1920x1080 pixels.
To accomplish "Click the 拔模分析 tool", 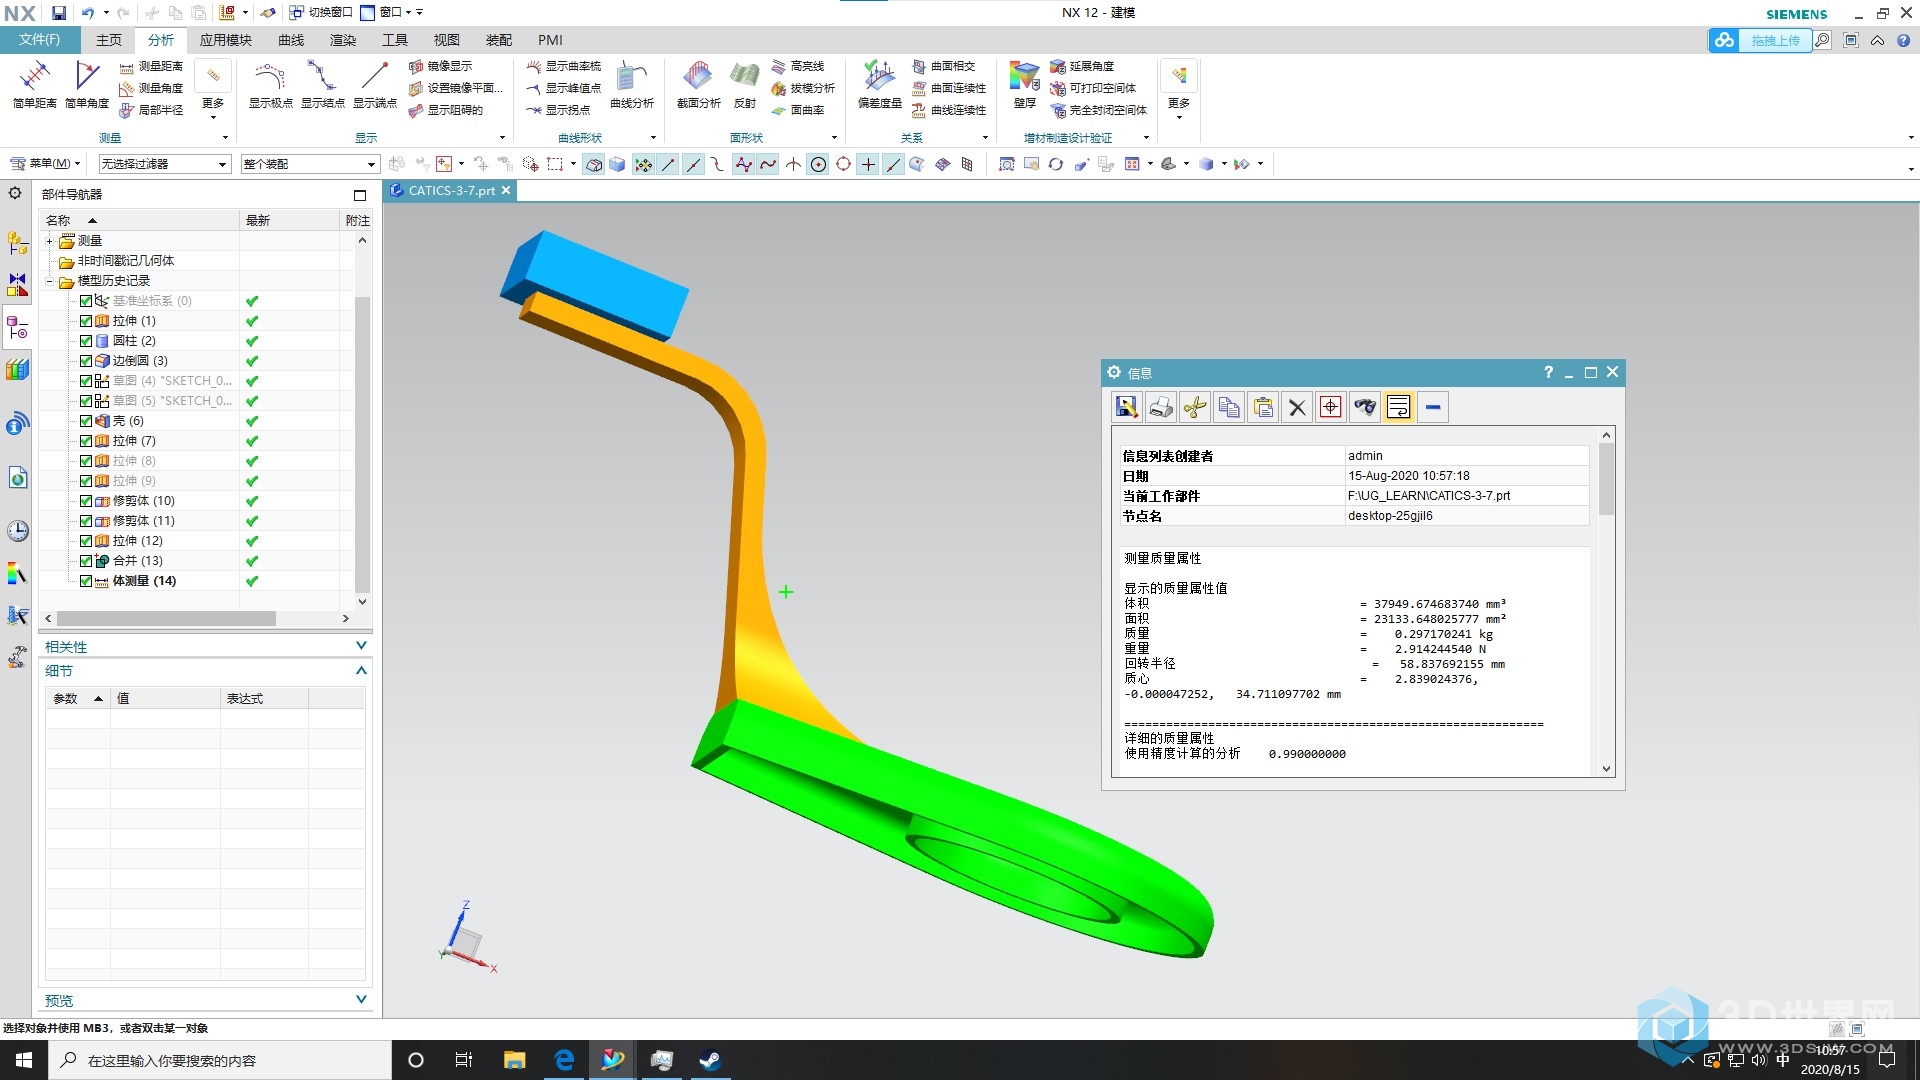I will 803,88.
